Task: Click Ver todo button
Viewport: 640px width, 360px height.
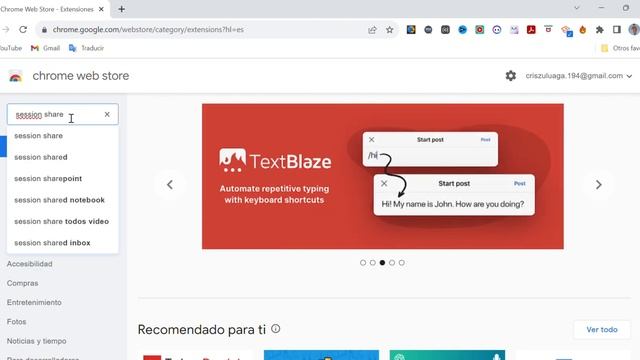Action: [602, 329]
